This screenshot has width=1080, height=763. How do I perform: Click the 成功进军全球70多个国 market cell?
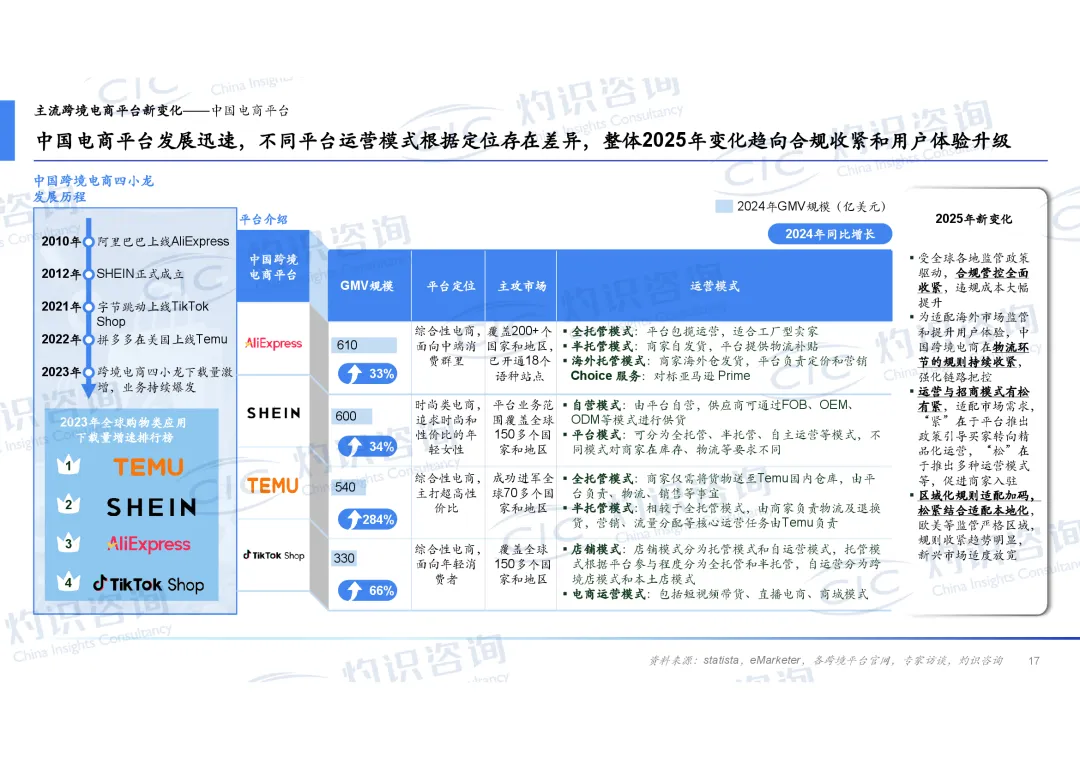click(523, 493)
